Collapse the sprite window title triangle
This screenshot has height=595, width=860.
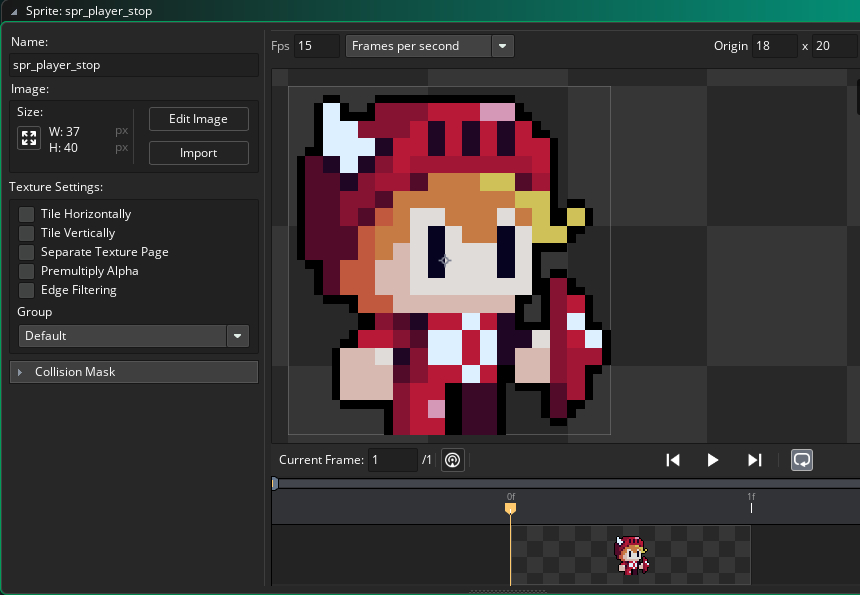(x=14, y=12)
